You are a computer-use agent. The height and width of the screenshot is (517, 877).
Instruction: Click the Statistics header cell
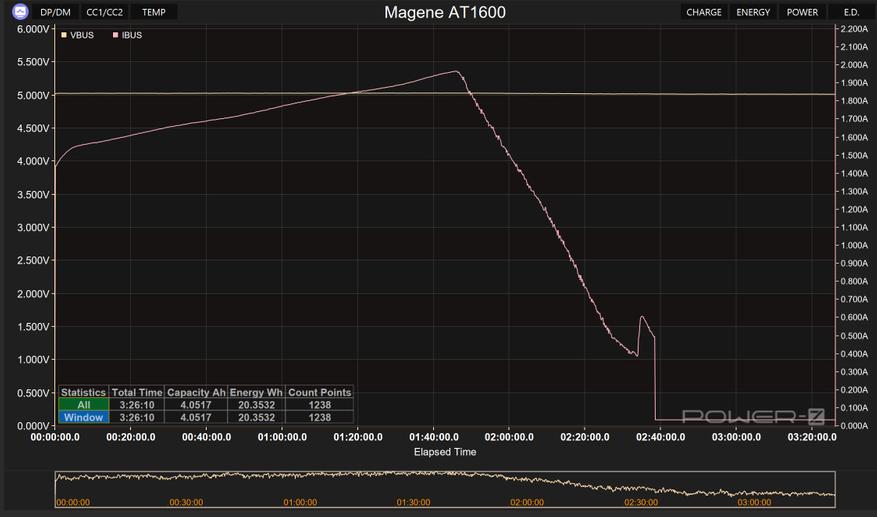[x=83, y=392]
